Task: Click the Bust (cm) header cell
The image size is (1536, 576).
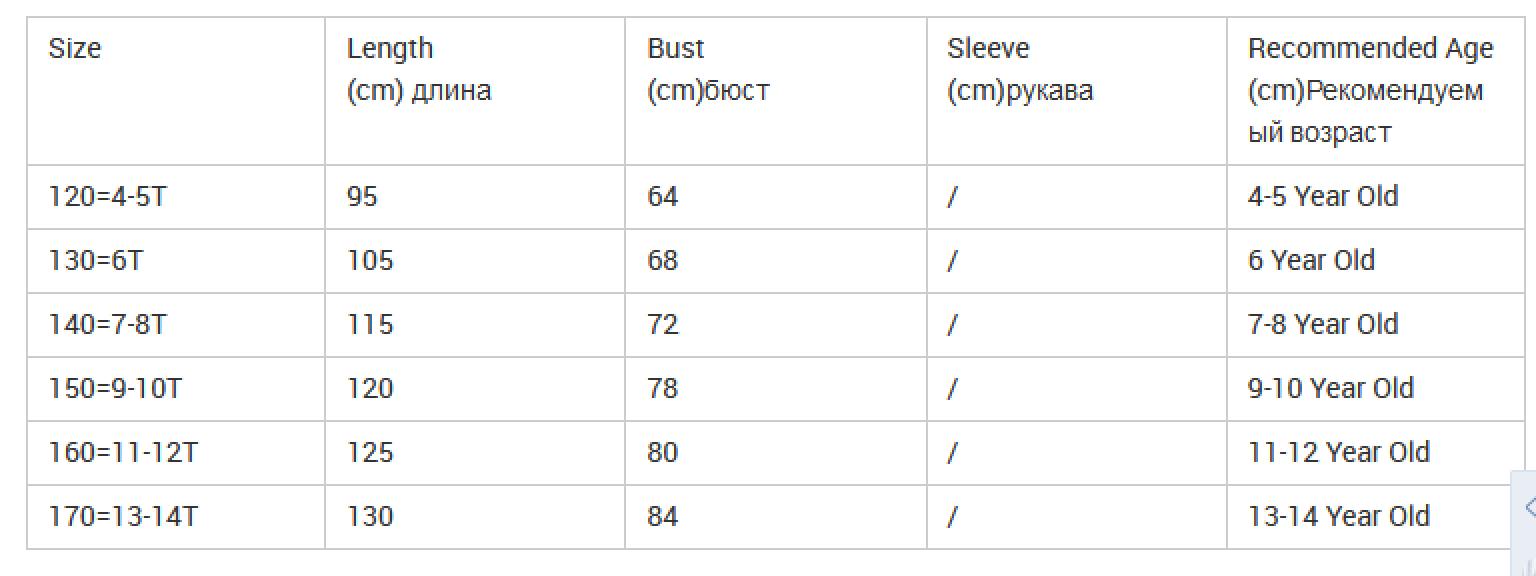Action: coord(776,91)
